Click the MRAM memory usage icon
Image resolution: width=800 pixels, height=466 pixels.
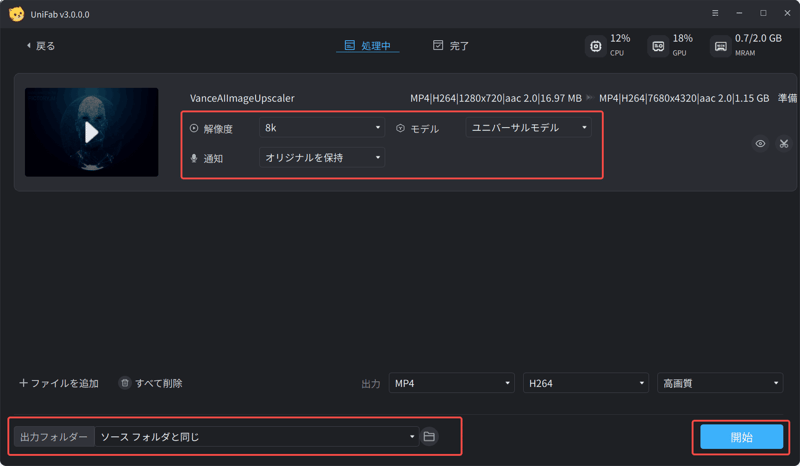point(720,46)
